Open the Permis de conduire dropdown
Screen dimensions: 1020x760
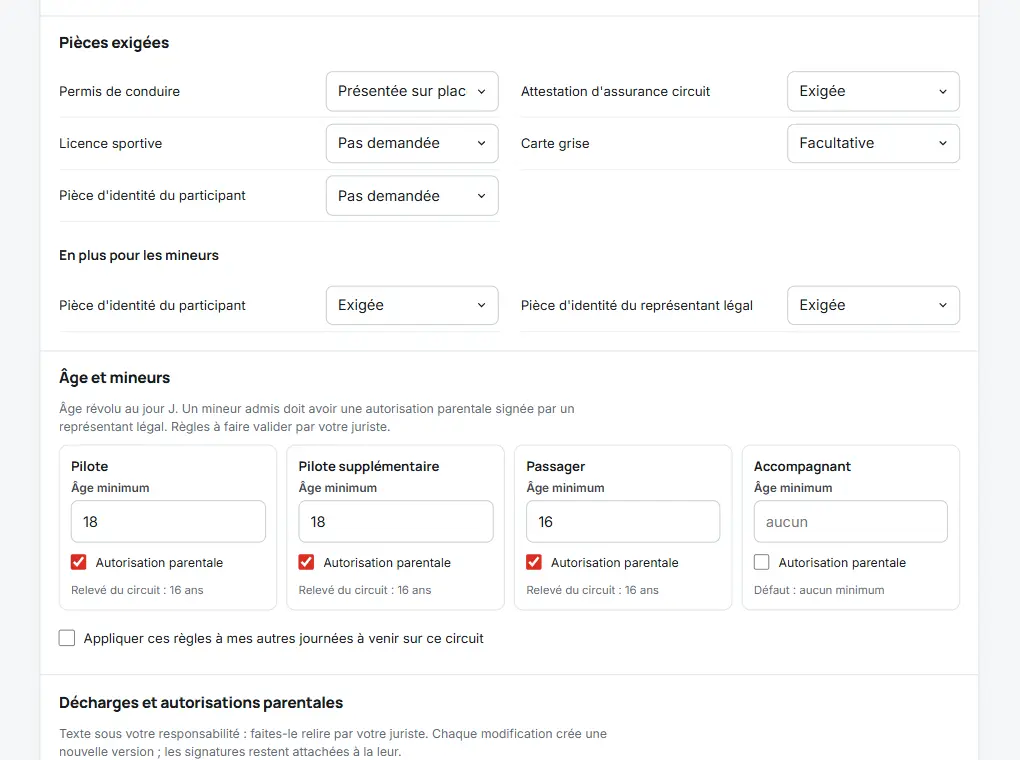click(412, 91)
